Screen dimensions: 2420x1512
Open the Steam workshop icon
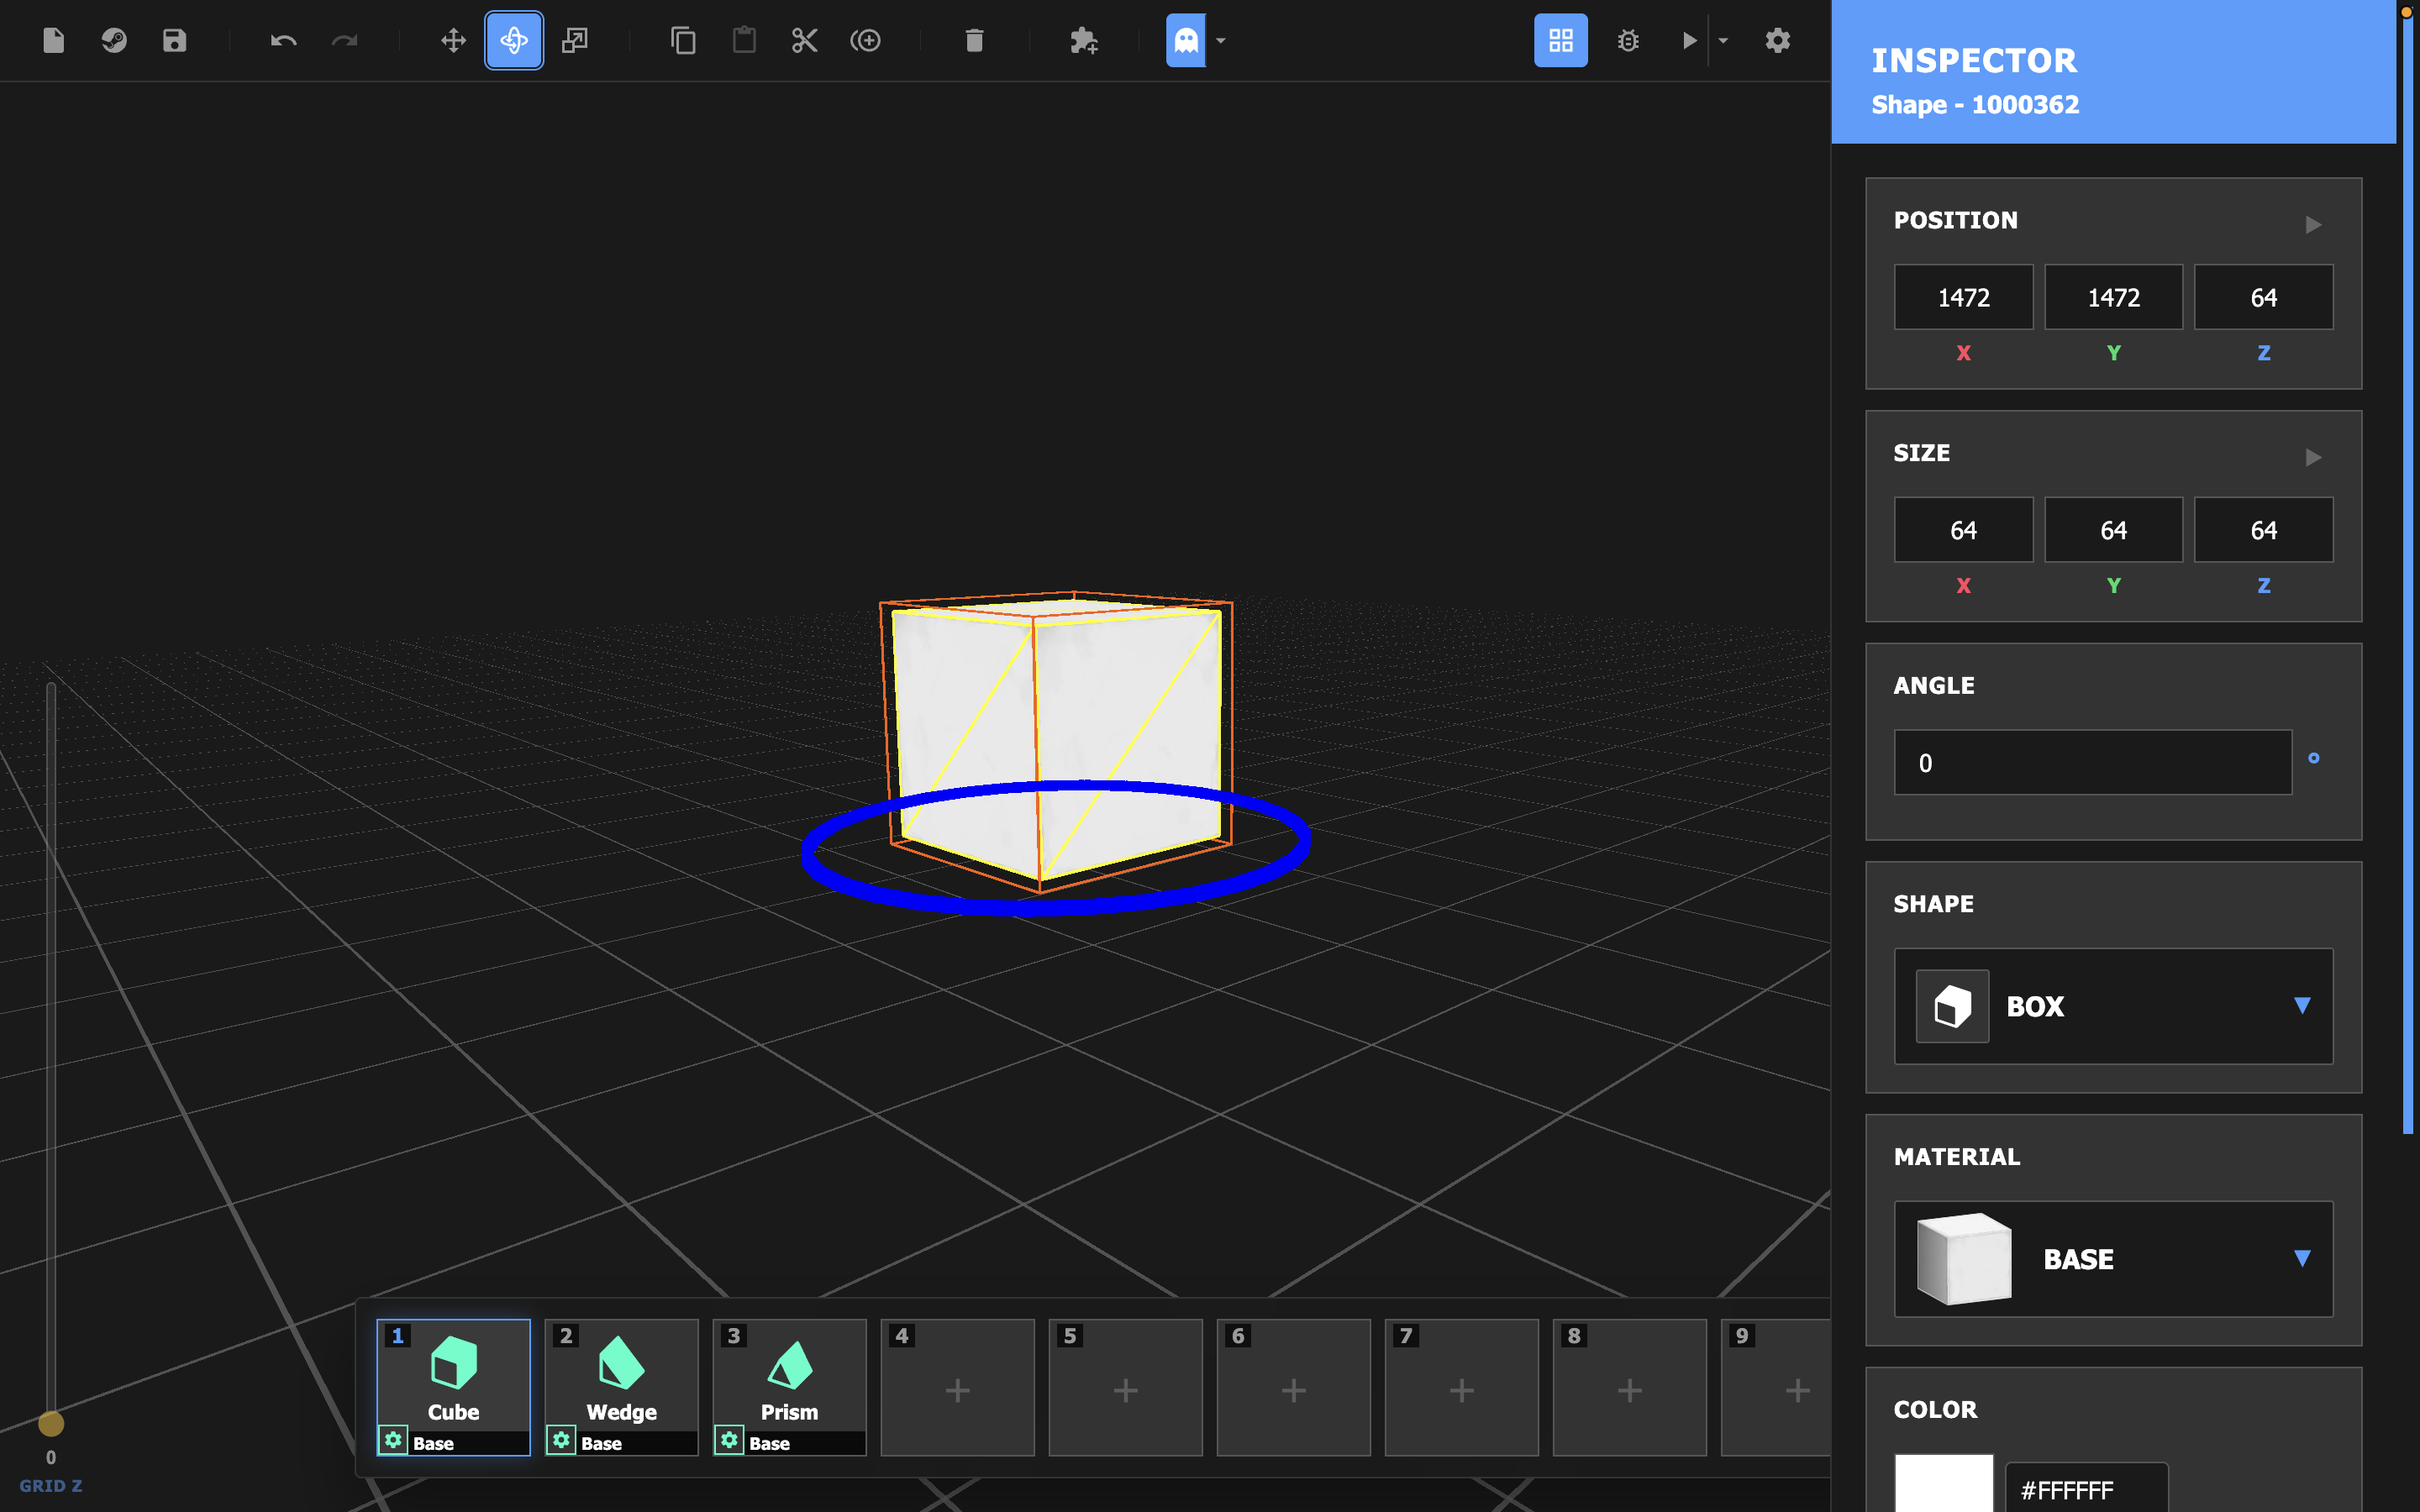[114, 40]
